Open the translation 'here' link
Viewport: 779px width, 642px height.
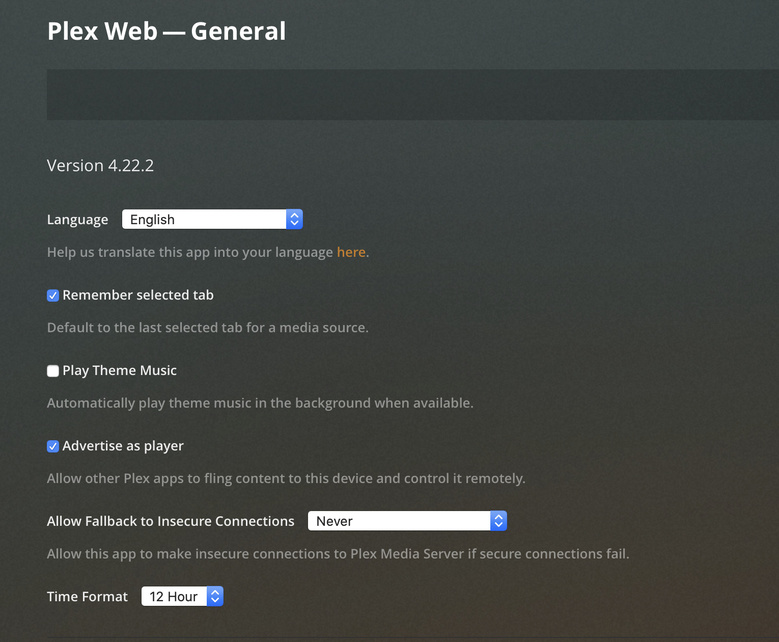point(351,253)
